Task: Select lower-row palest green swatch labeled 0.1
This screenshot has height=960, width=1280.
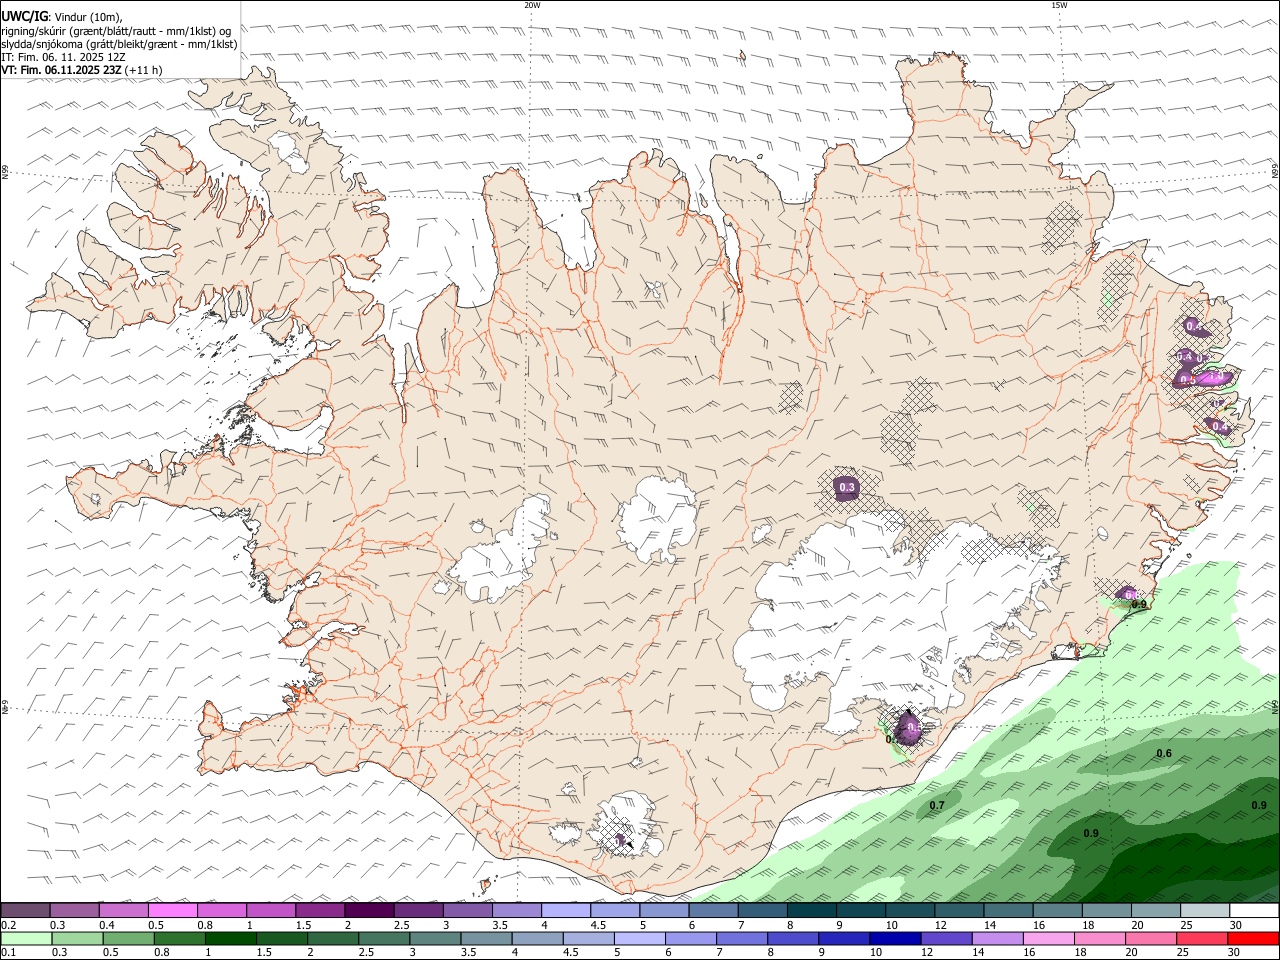Action: (x=26, y=939)
